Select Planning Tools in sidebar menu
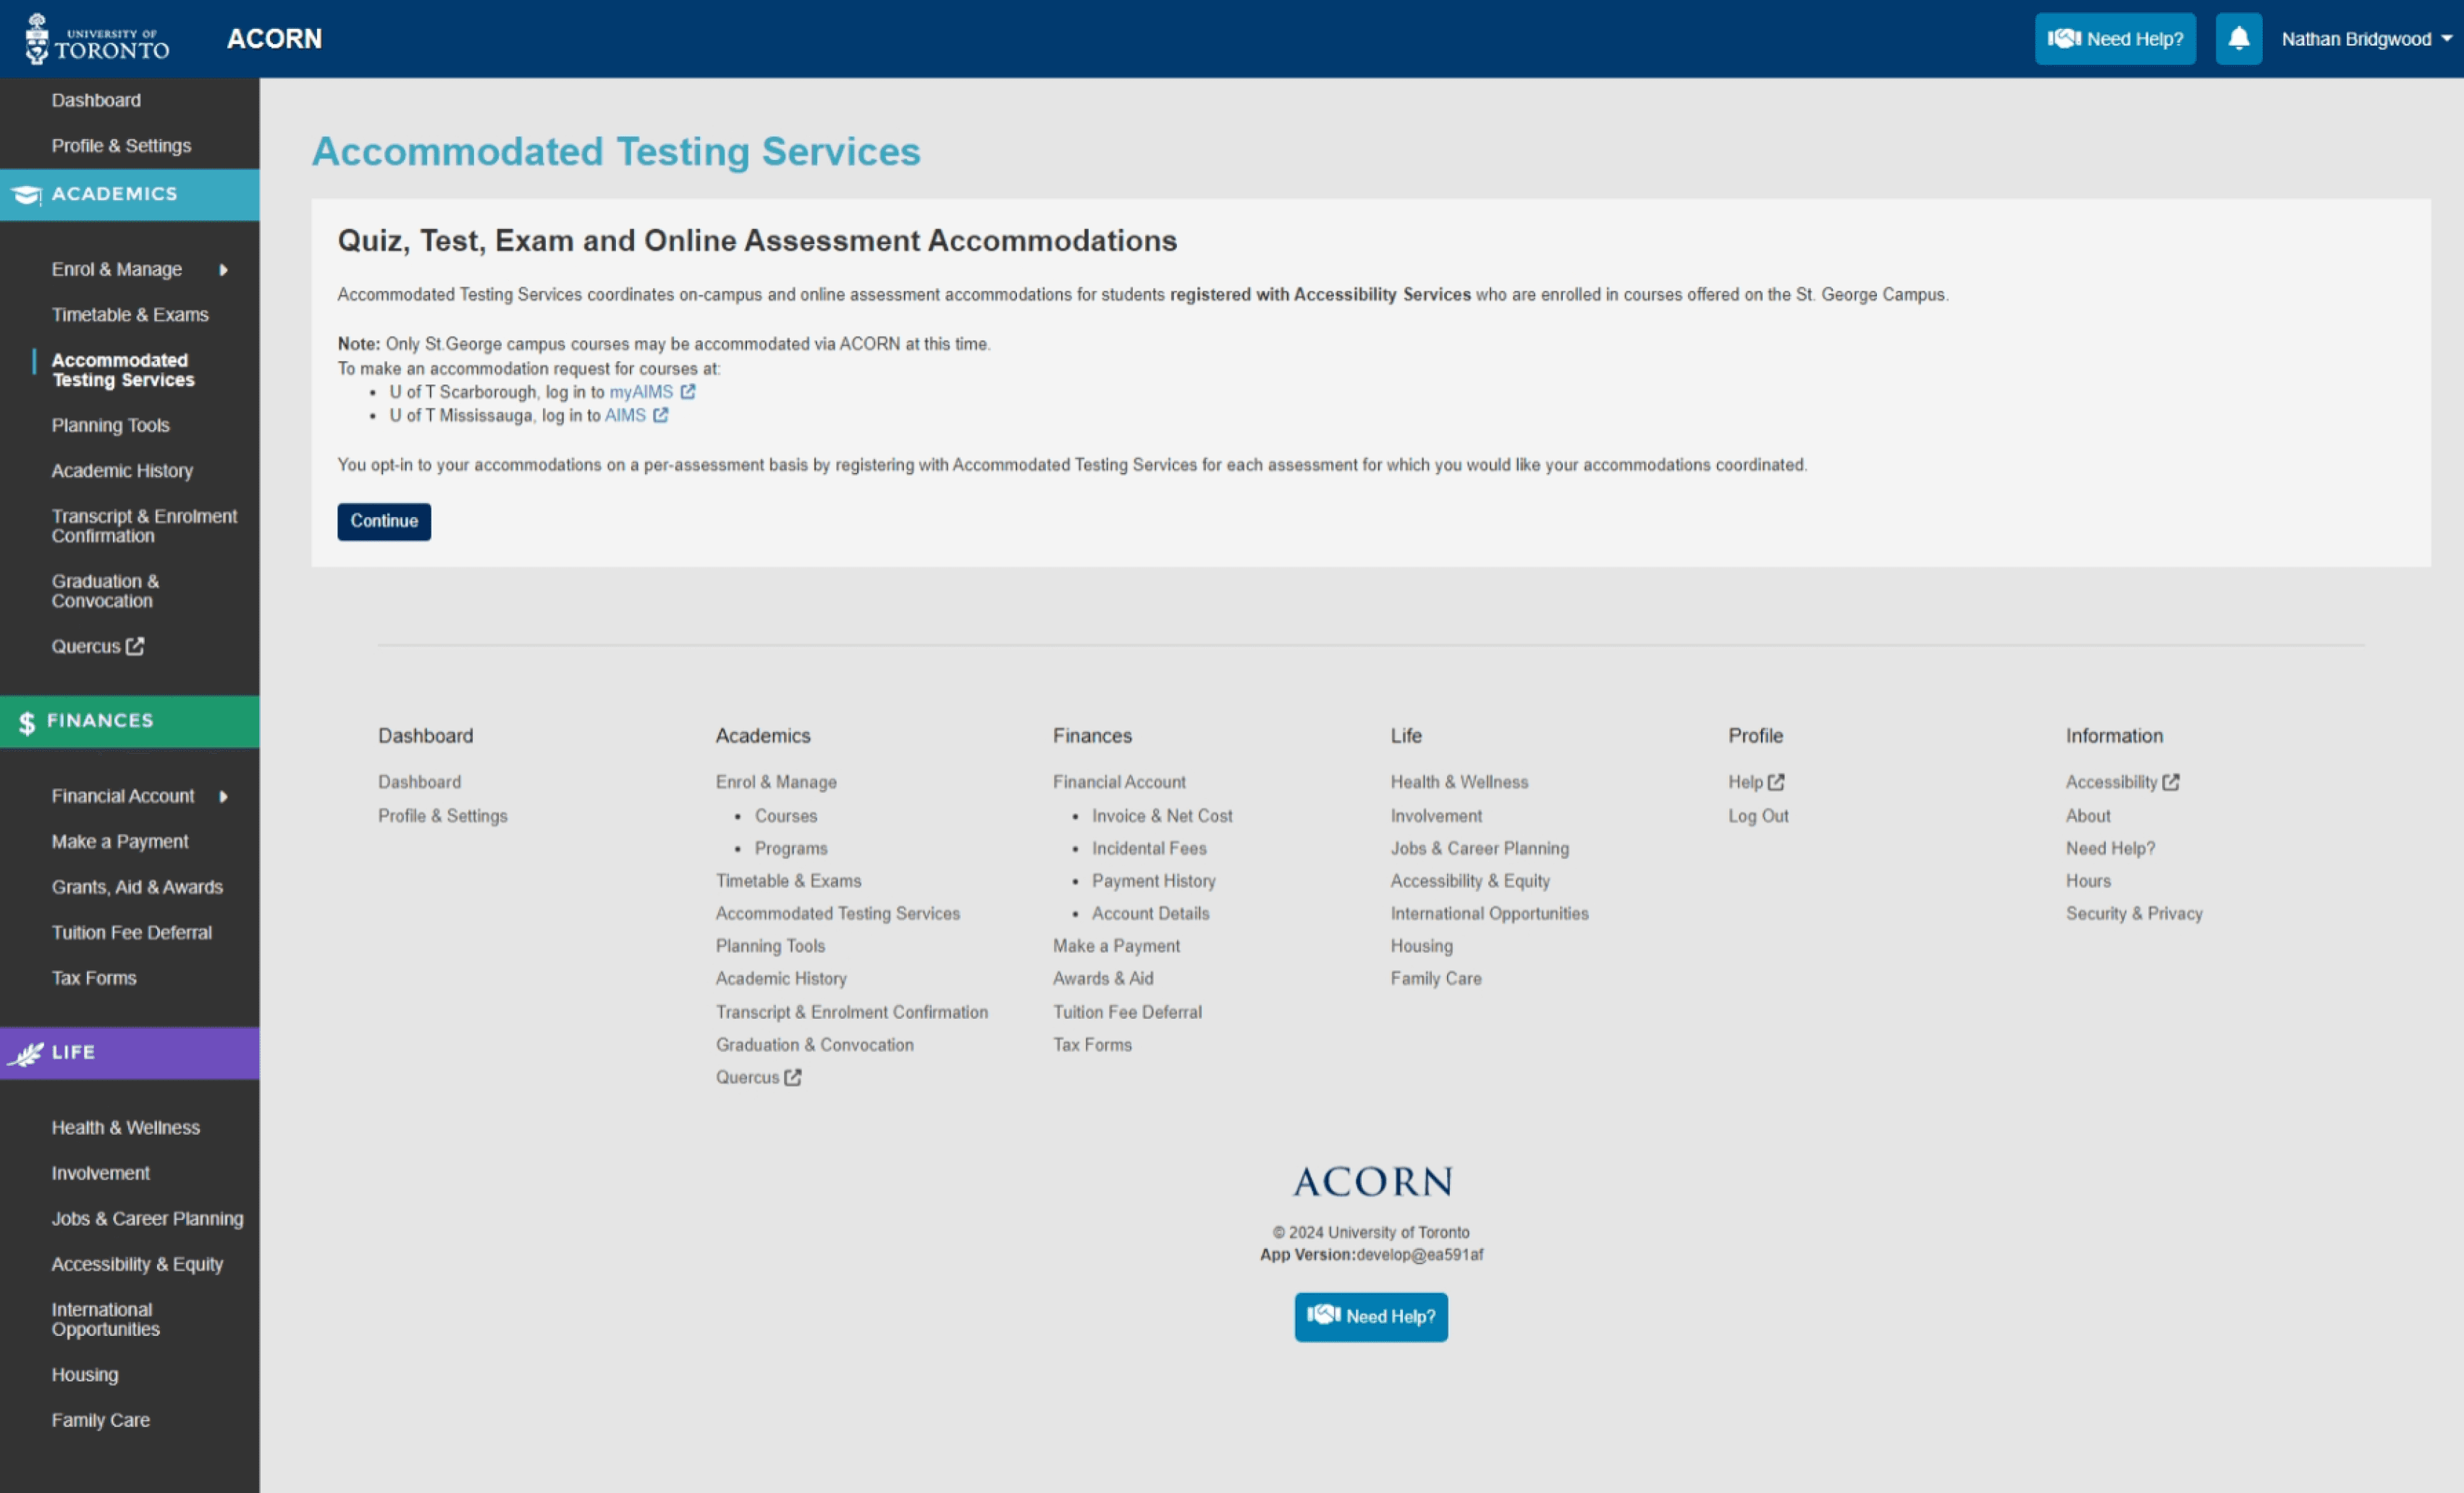The height and width of the screenshot is (1493, 2464). (110, 426)
